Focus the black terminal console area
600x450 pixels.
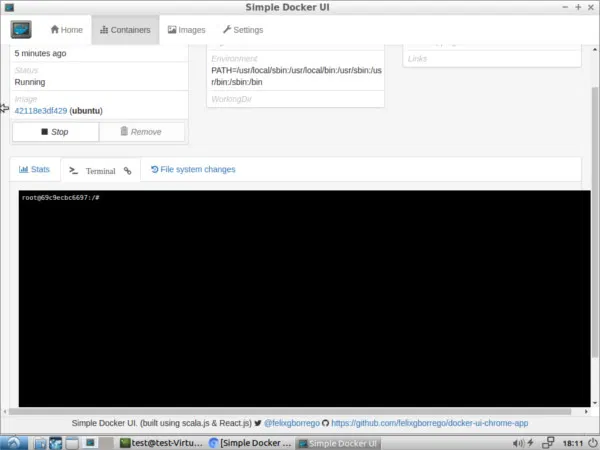coord(298,300)
